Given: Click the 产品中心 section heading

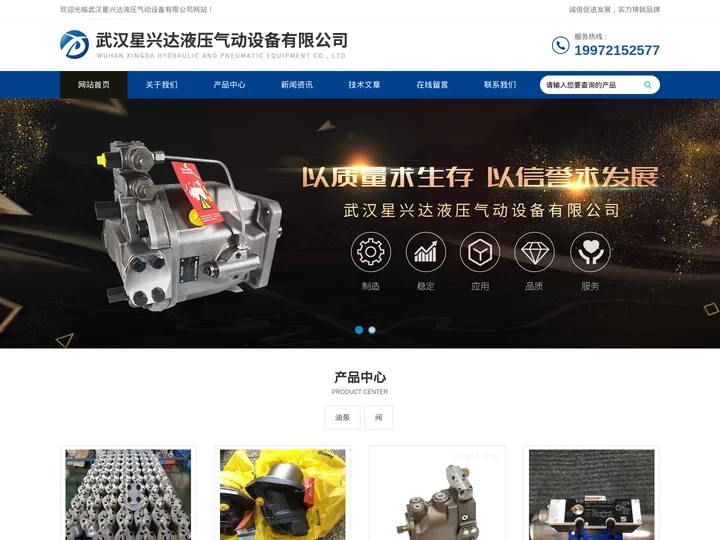Looking at the screenshot, I should click(360, 377).
